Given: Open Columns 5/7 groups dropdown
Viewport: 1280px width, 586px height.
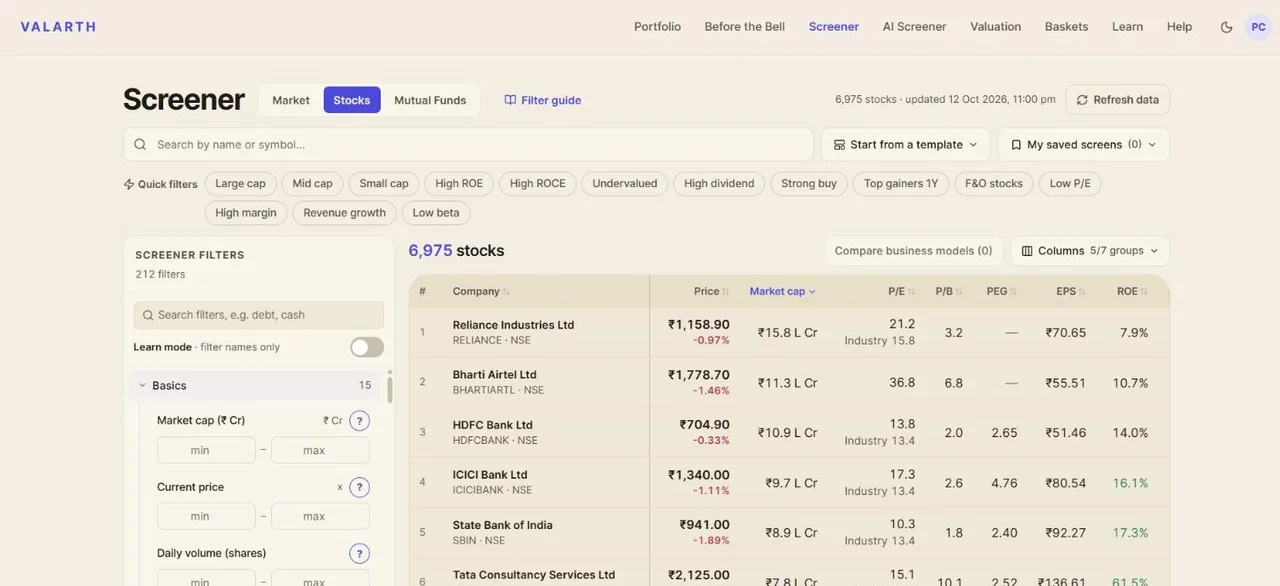Looking at the screenshot, I should click(x=1090, y=251).
